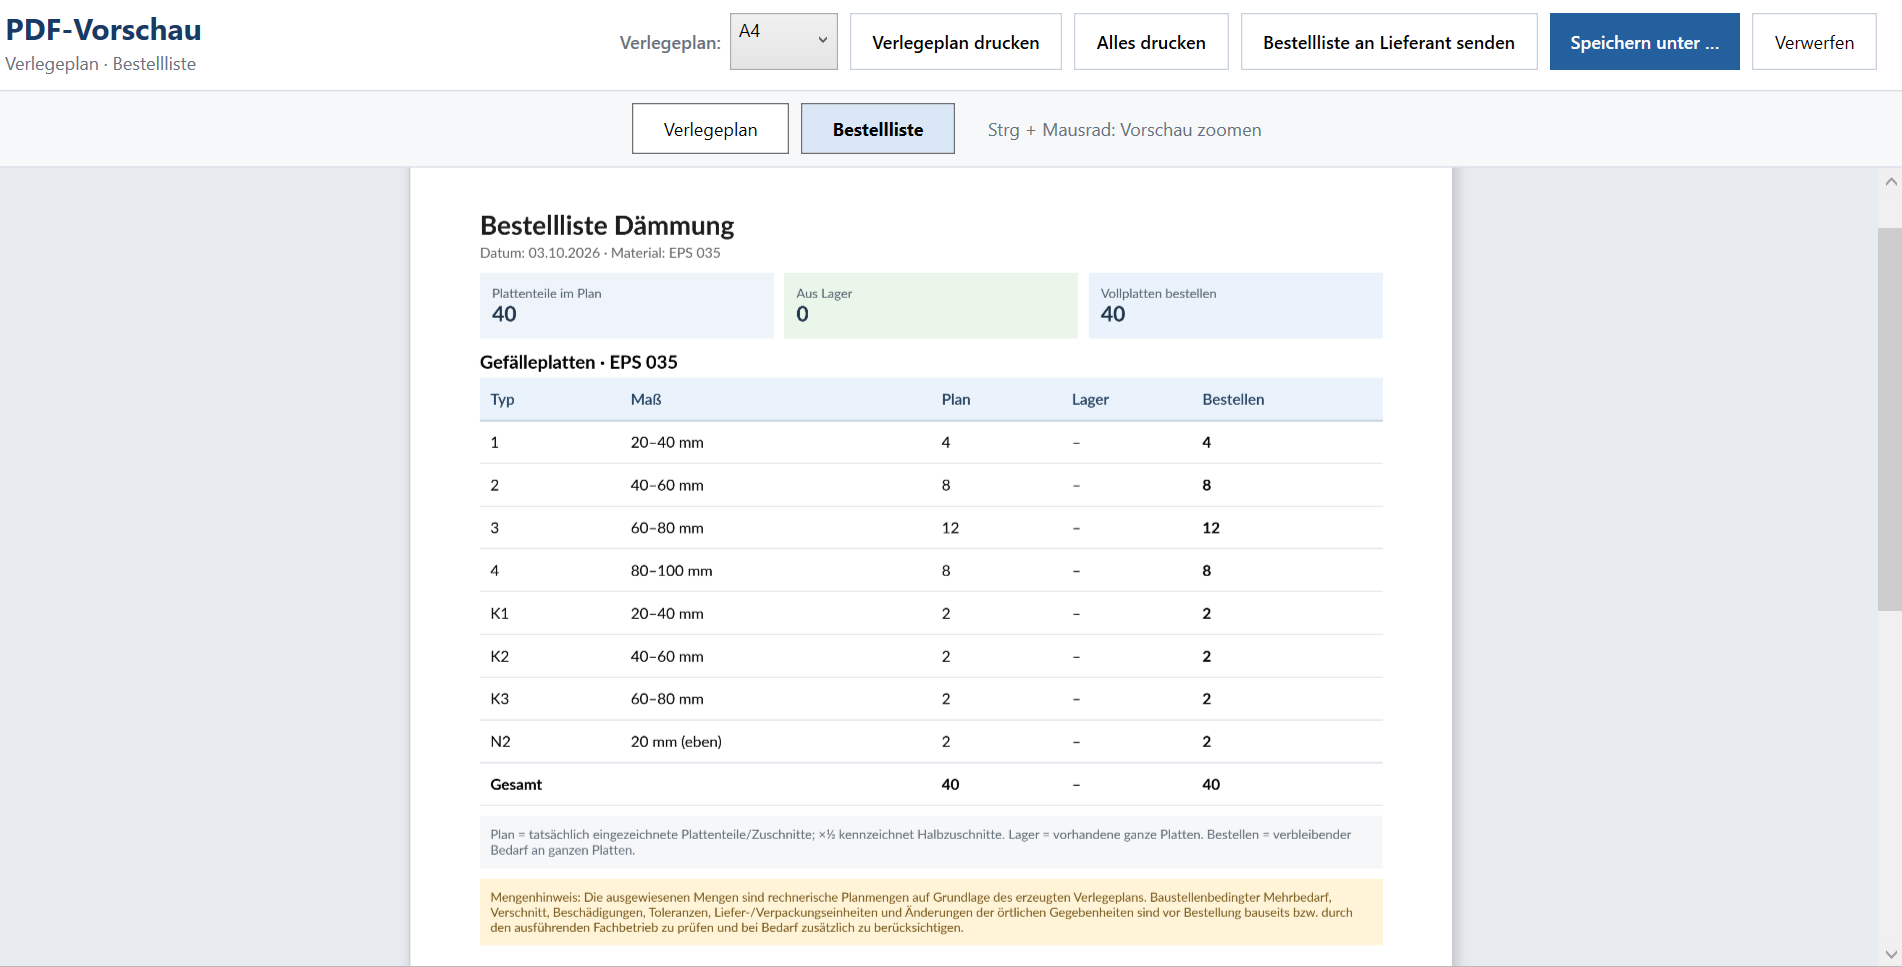1902x967 pixels.
Task: Click 'Verlegeplan · Bestellliste' subtitle
Action: (x=101, y=64)
